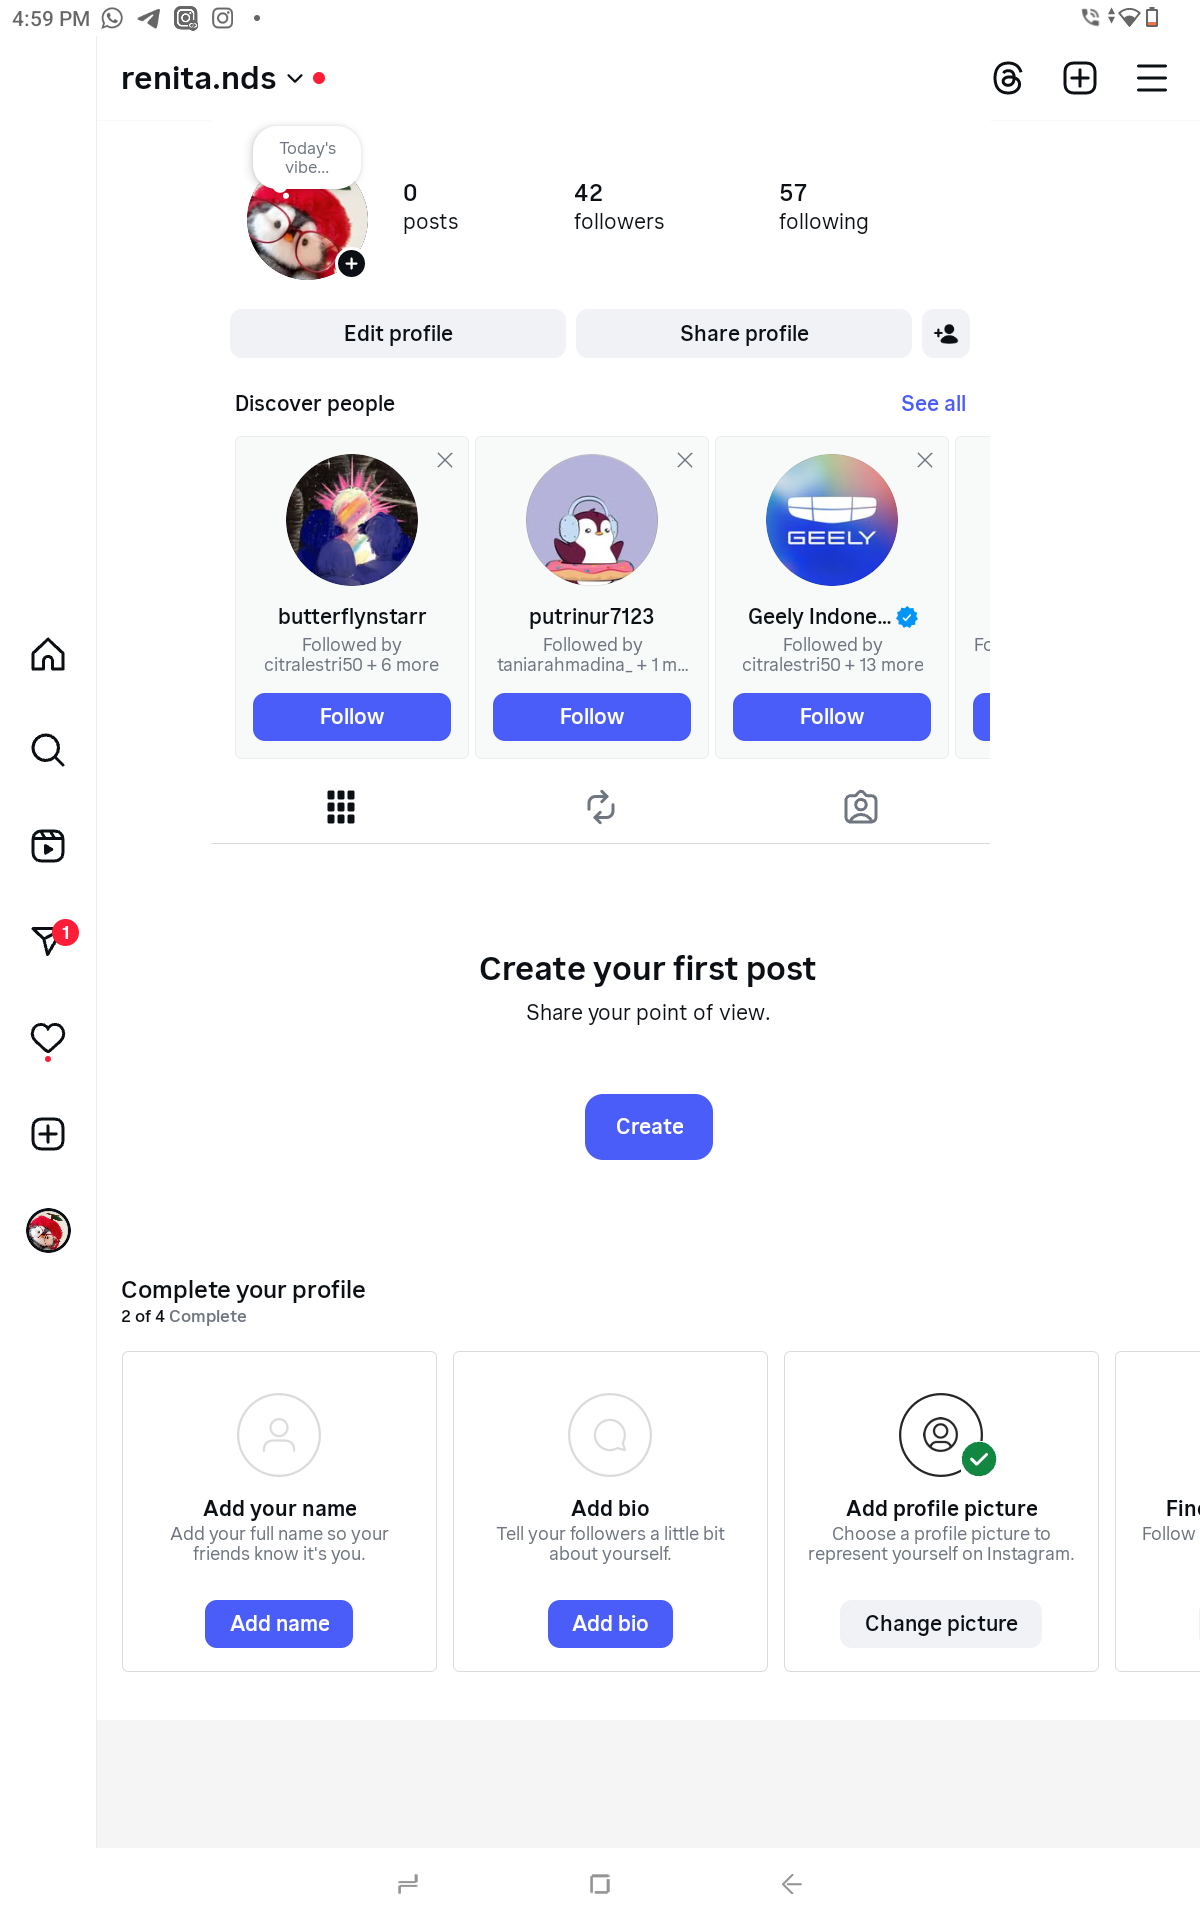Open direct messages with 1 notification
This screenshot has width=1200, height=1920.
click(50, 939)
